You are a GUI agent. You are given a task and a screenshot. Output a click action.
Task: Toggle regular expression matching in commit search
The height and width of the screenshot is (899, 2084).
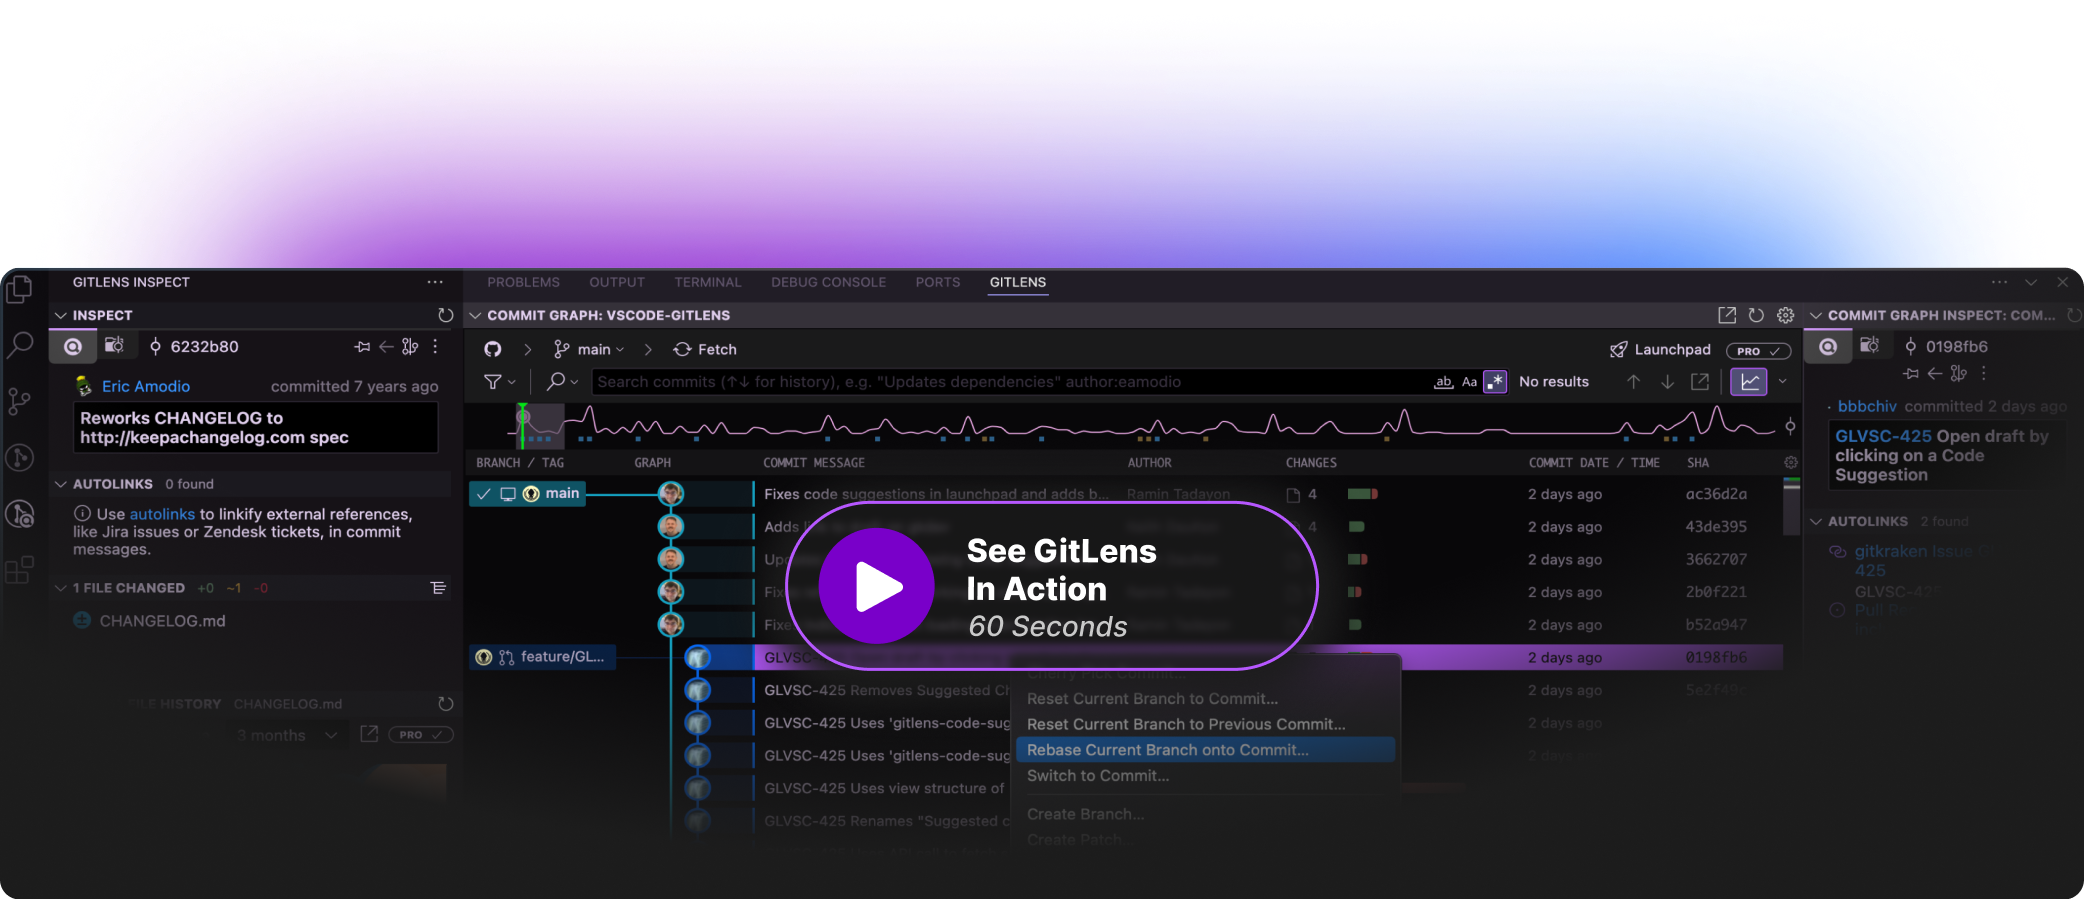1495,382
